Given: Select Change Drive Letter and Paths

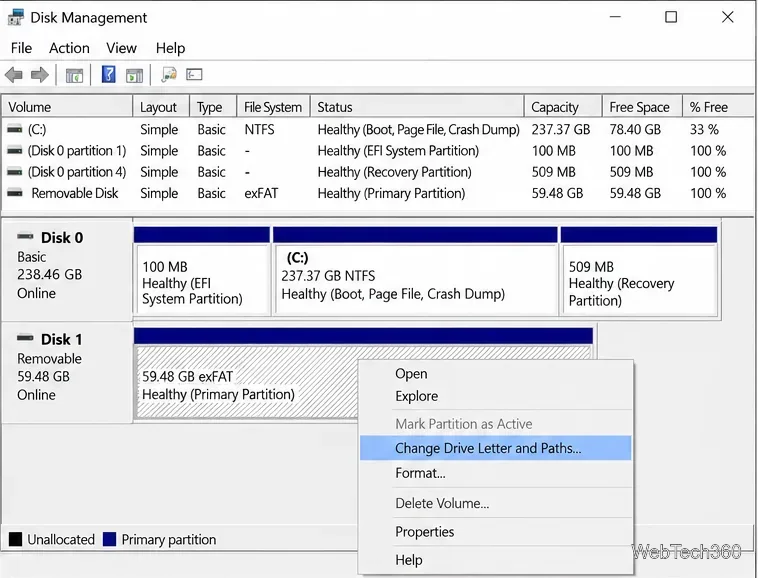Looking at the screenshot, I should tap(496, 448).
